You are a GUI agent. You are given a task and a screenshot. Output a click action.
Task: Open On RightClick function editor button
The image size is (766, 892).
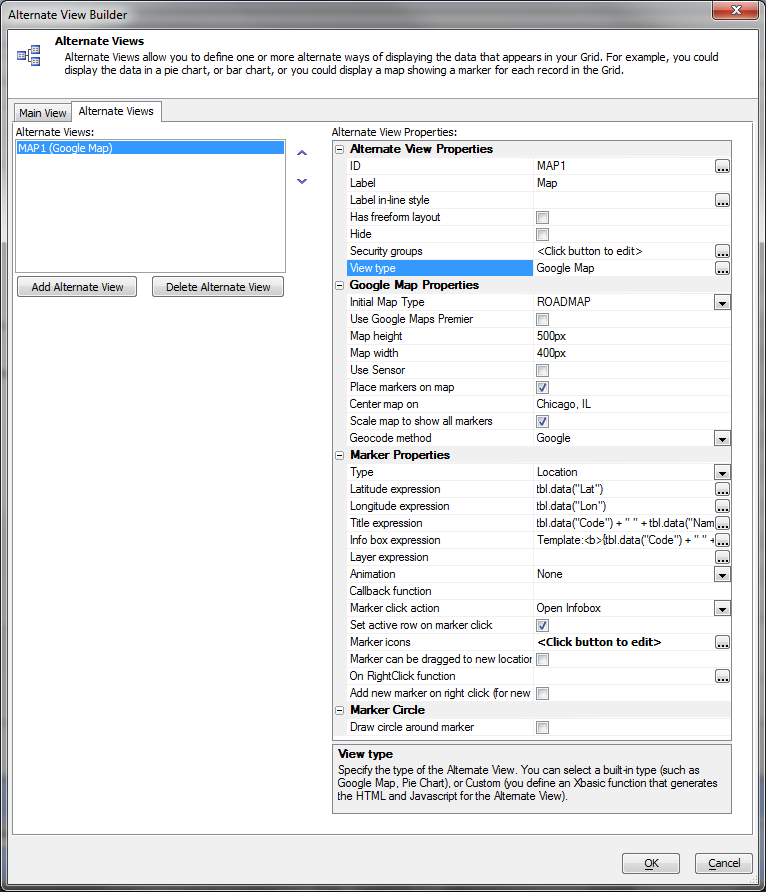tap(722, 677)
